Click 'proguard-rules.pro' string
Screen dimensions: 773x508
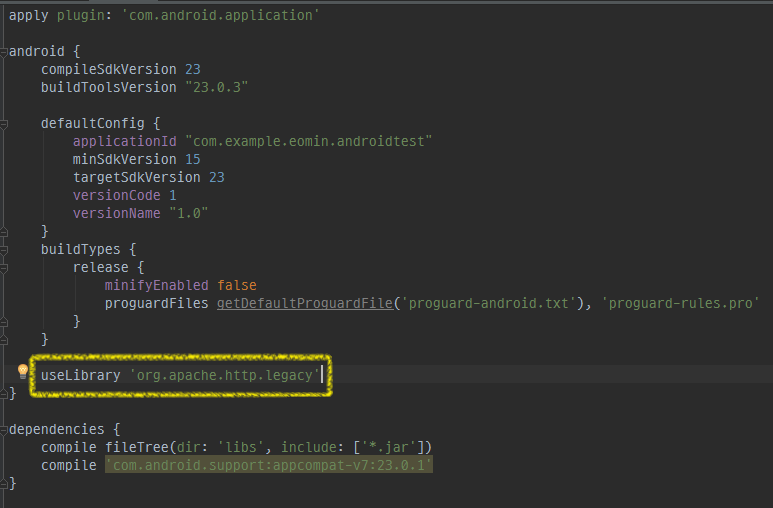(x=680, y=303)
